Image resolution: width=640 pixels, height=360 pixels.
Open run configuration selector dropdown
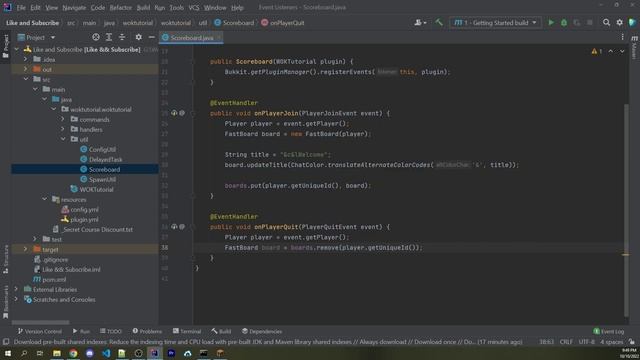496,23
